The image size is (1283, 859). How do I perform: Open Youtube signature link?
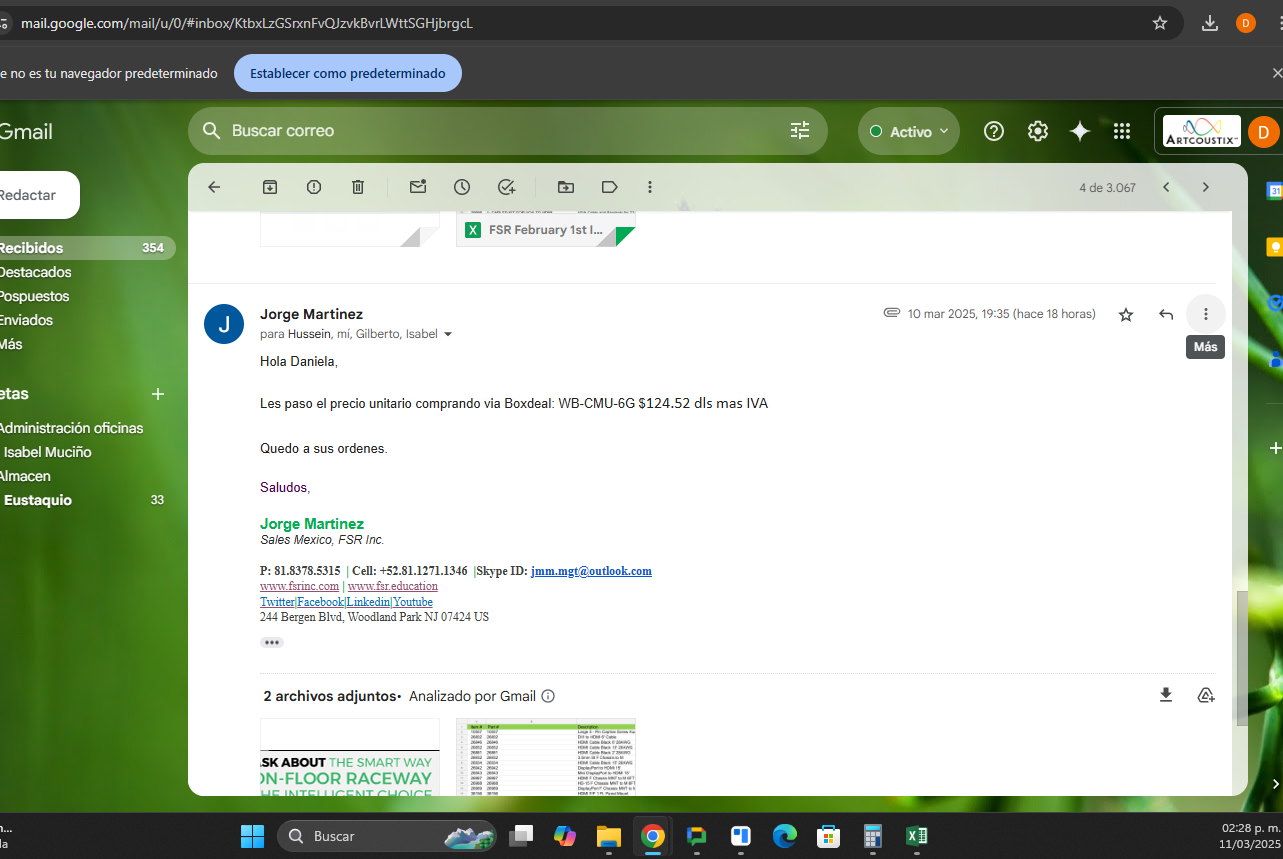coord(412,602)
